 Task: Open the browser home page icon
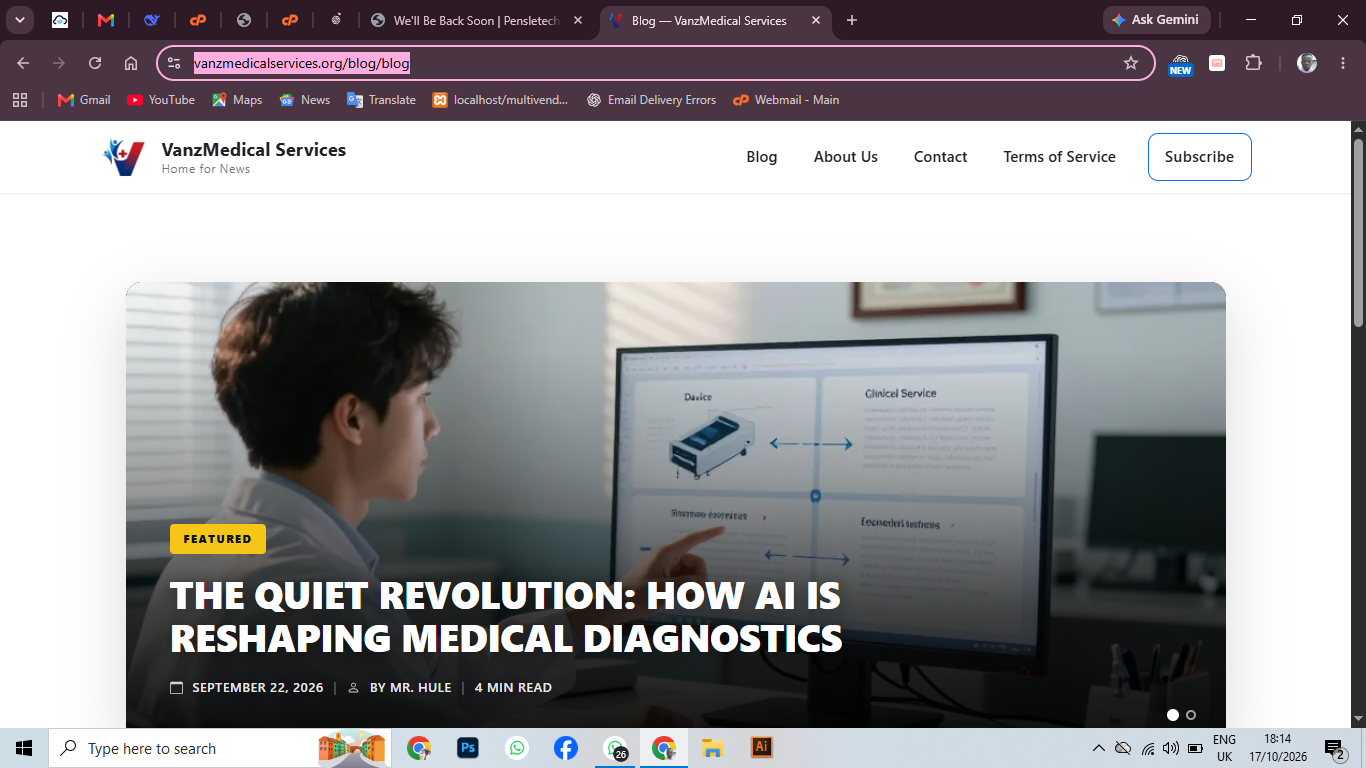[131, 63]
